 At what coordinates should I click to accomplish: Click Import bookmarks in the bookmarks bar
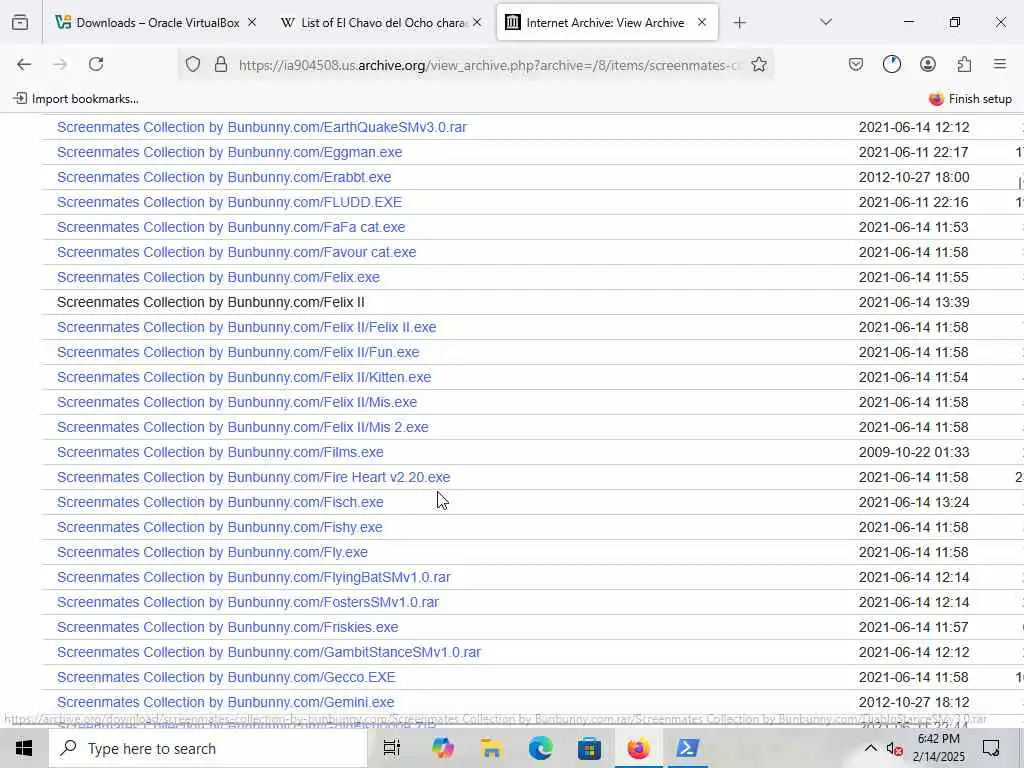click(76, 99)
